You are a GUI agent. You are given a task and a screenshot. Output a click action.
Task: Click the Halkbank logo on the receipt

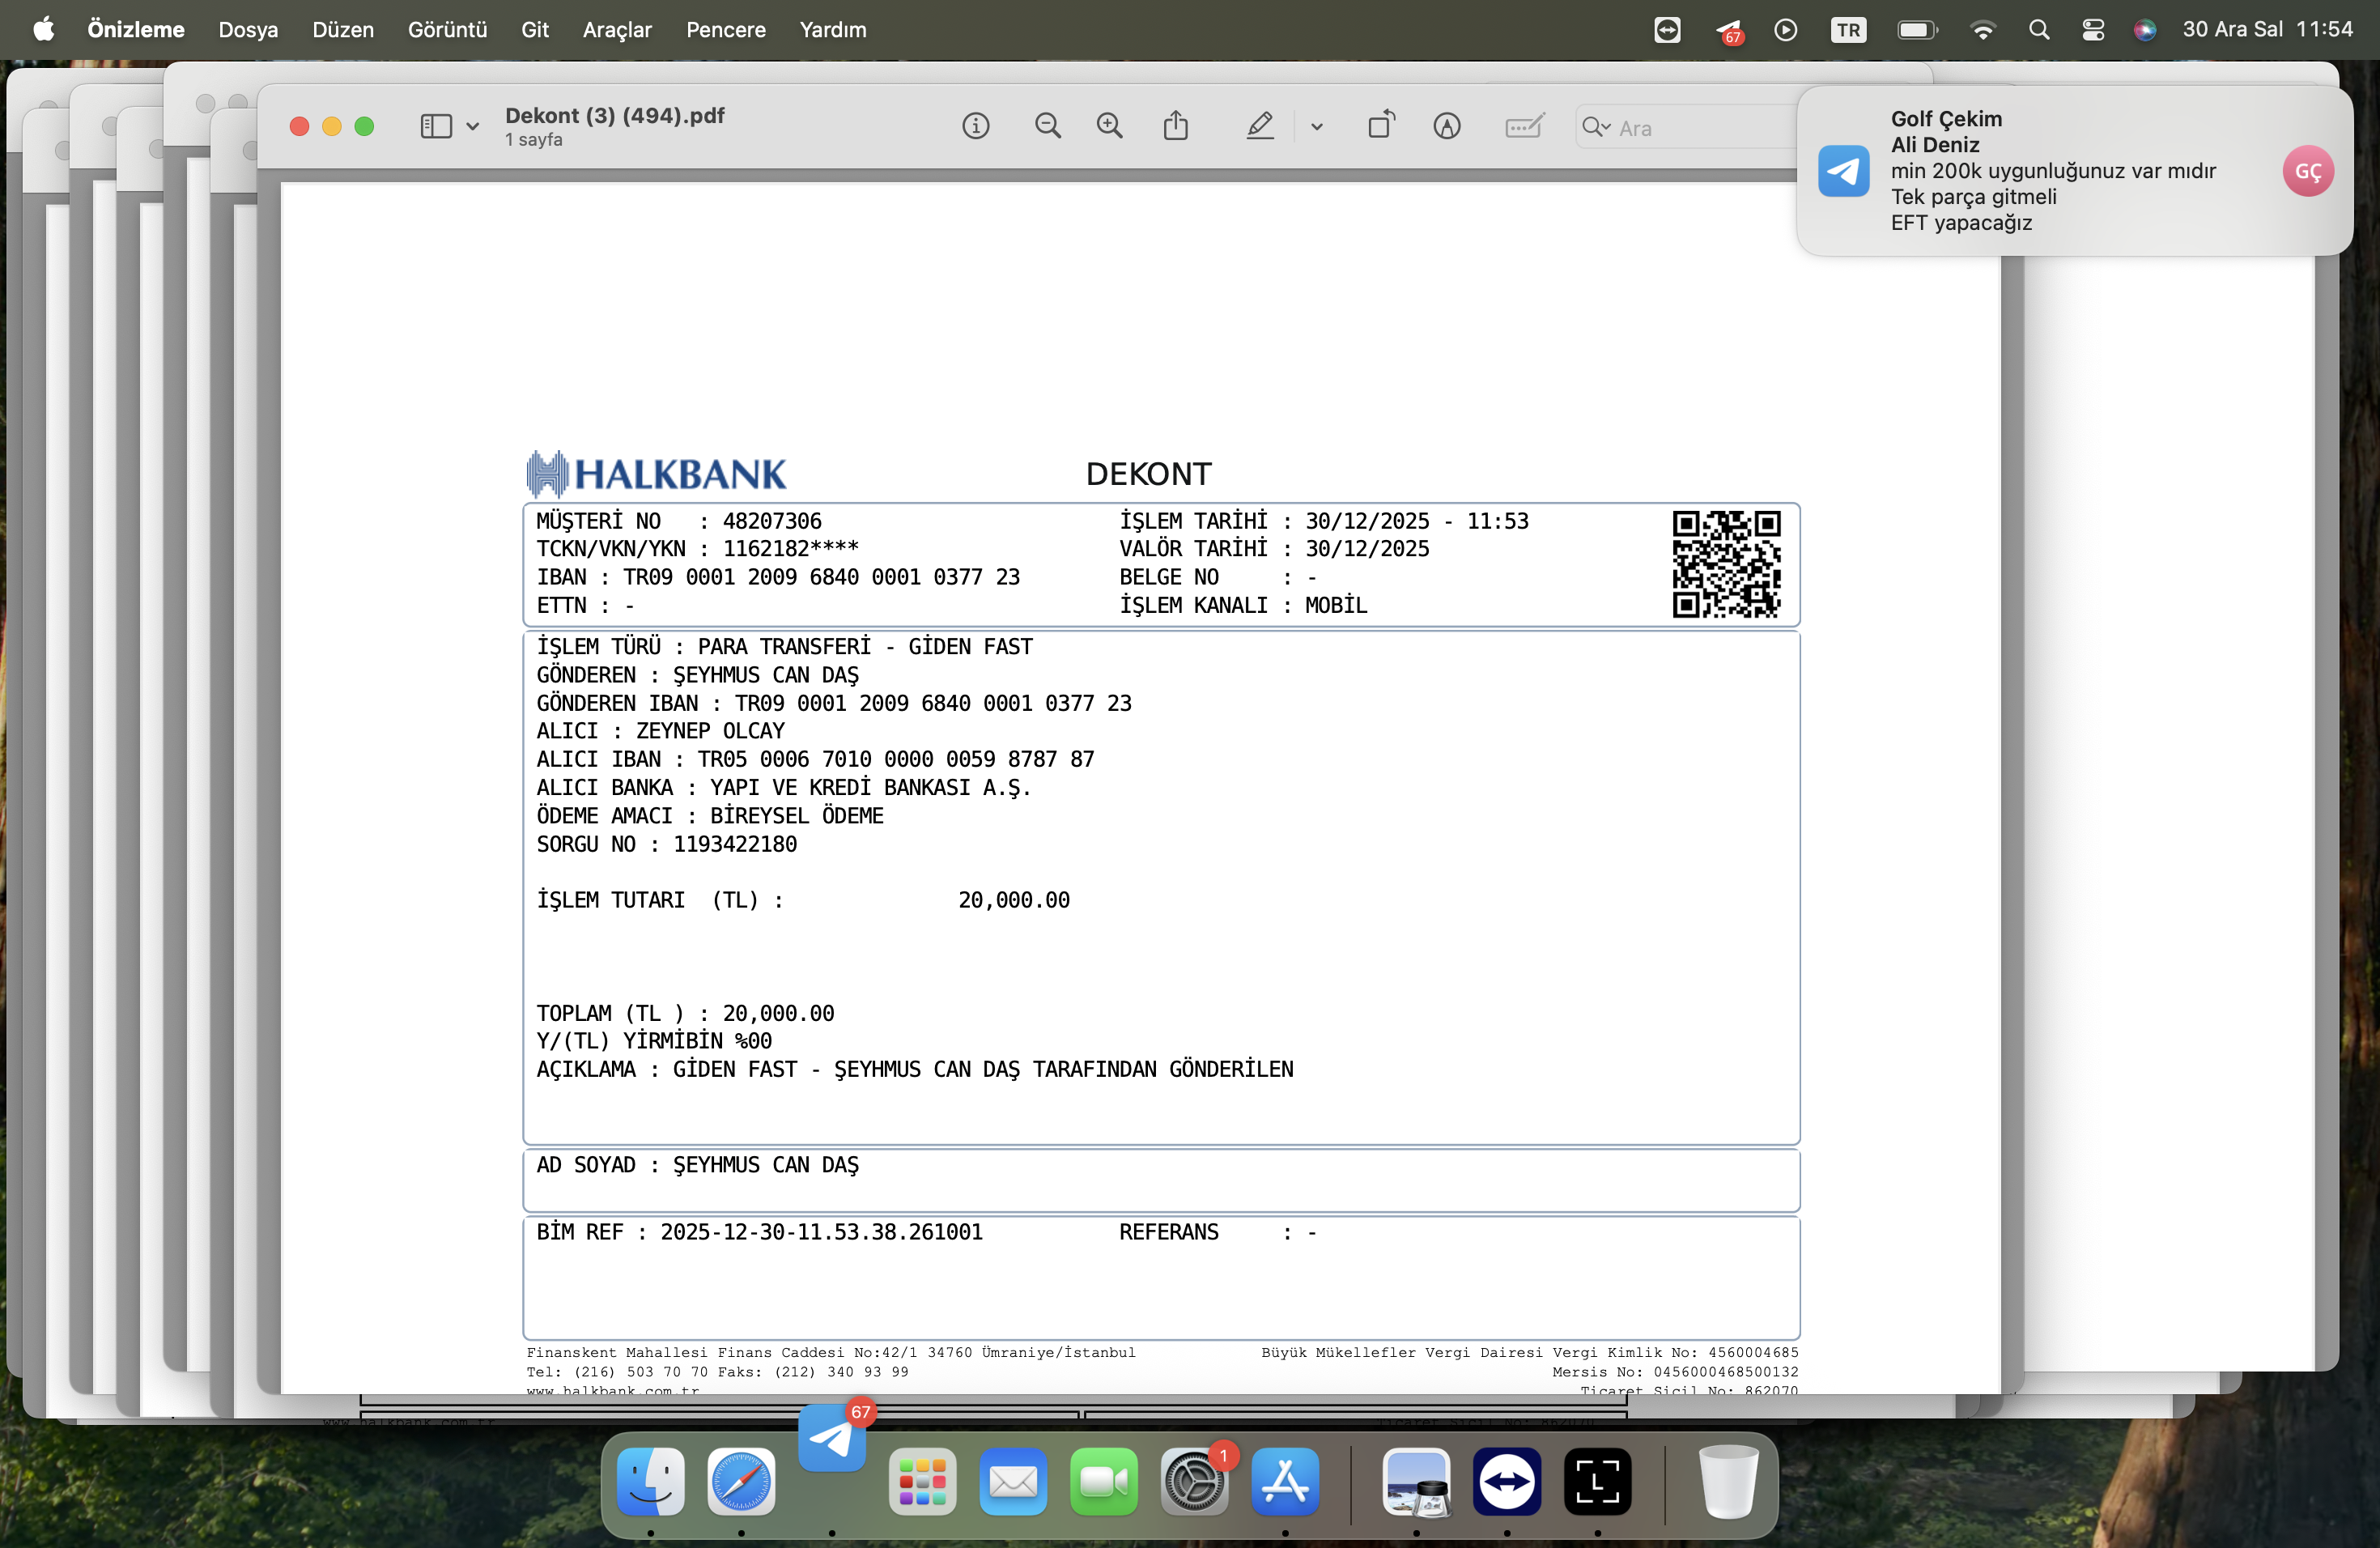(657, 474)
